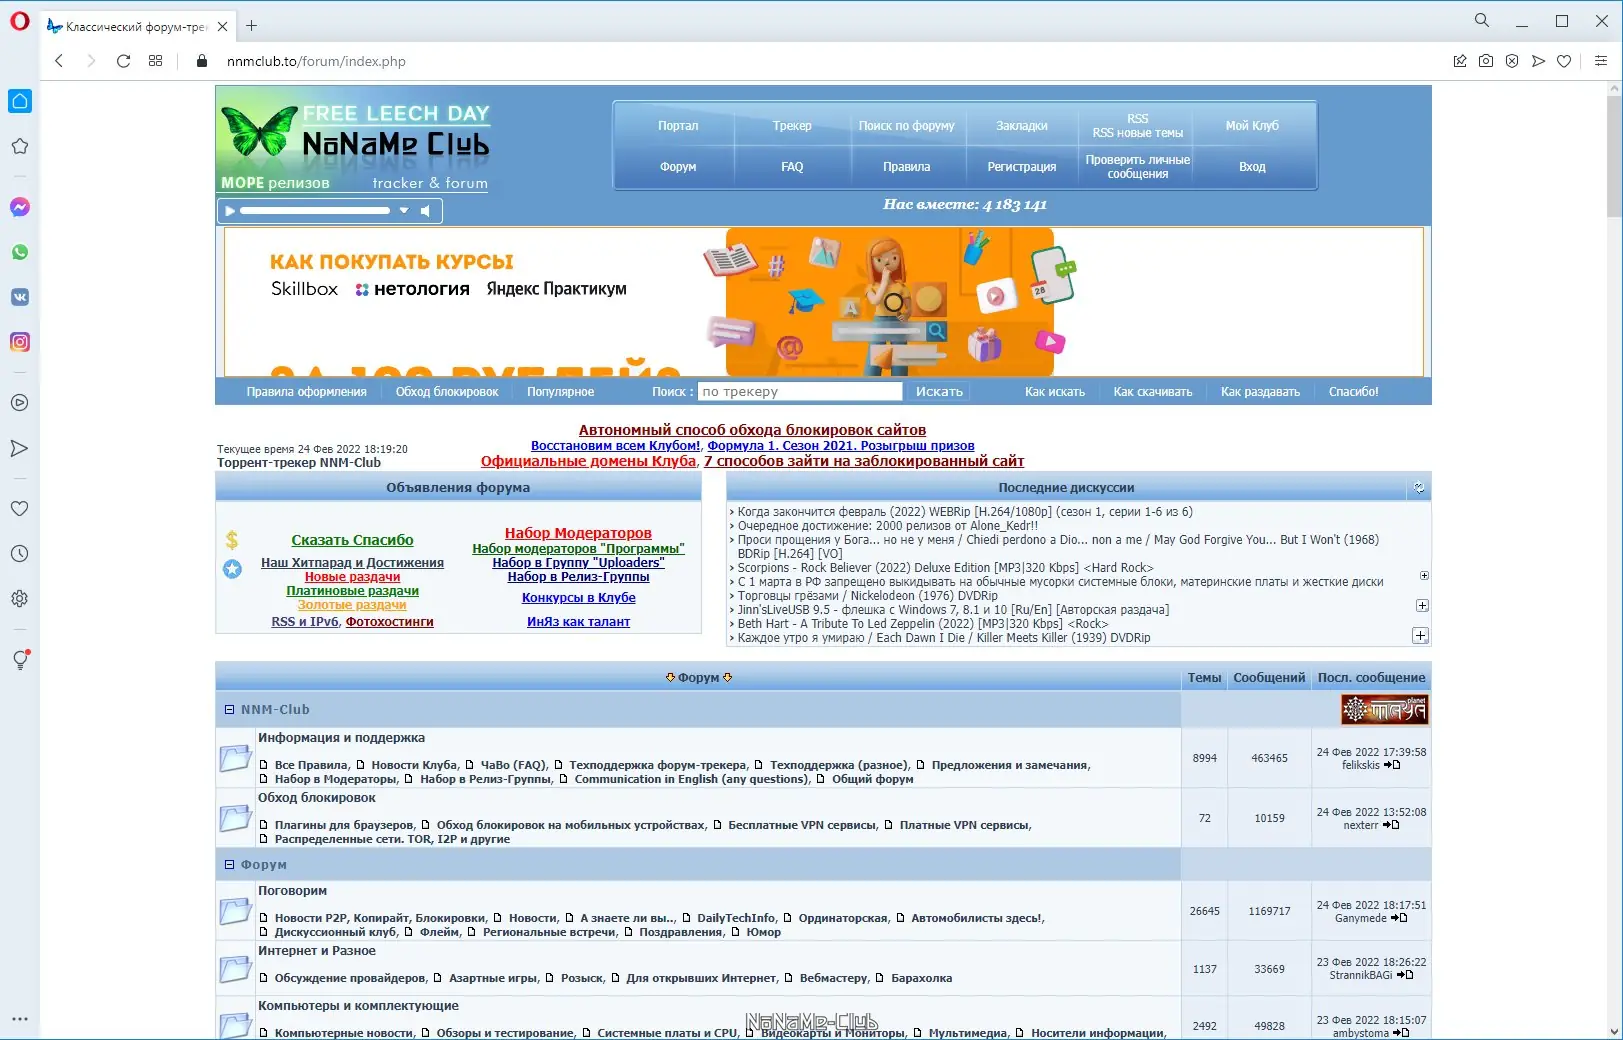Close the current forum tab

click(x=222, y=27)
